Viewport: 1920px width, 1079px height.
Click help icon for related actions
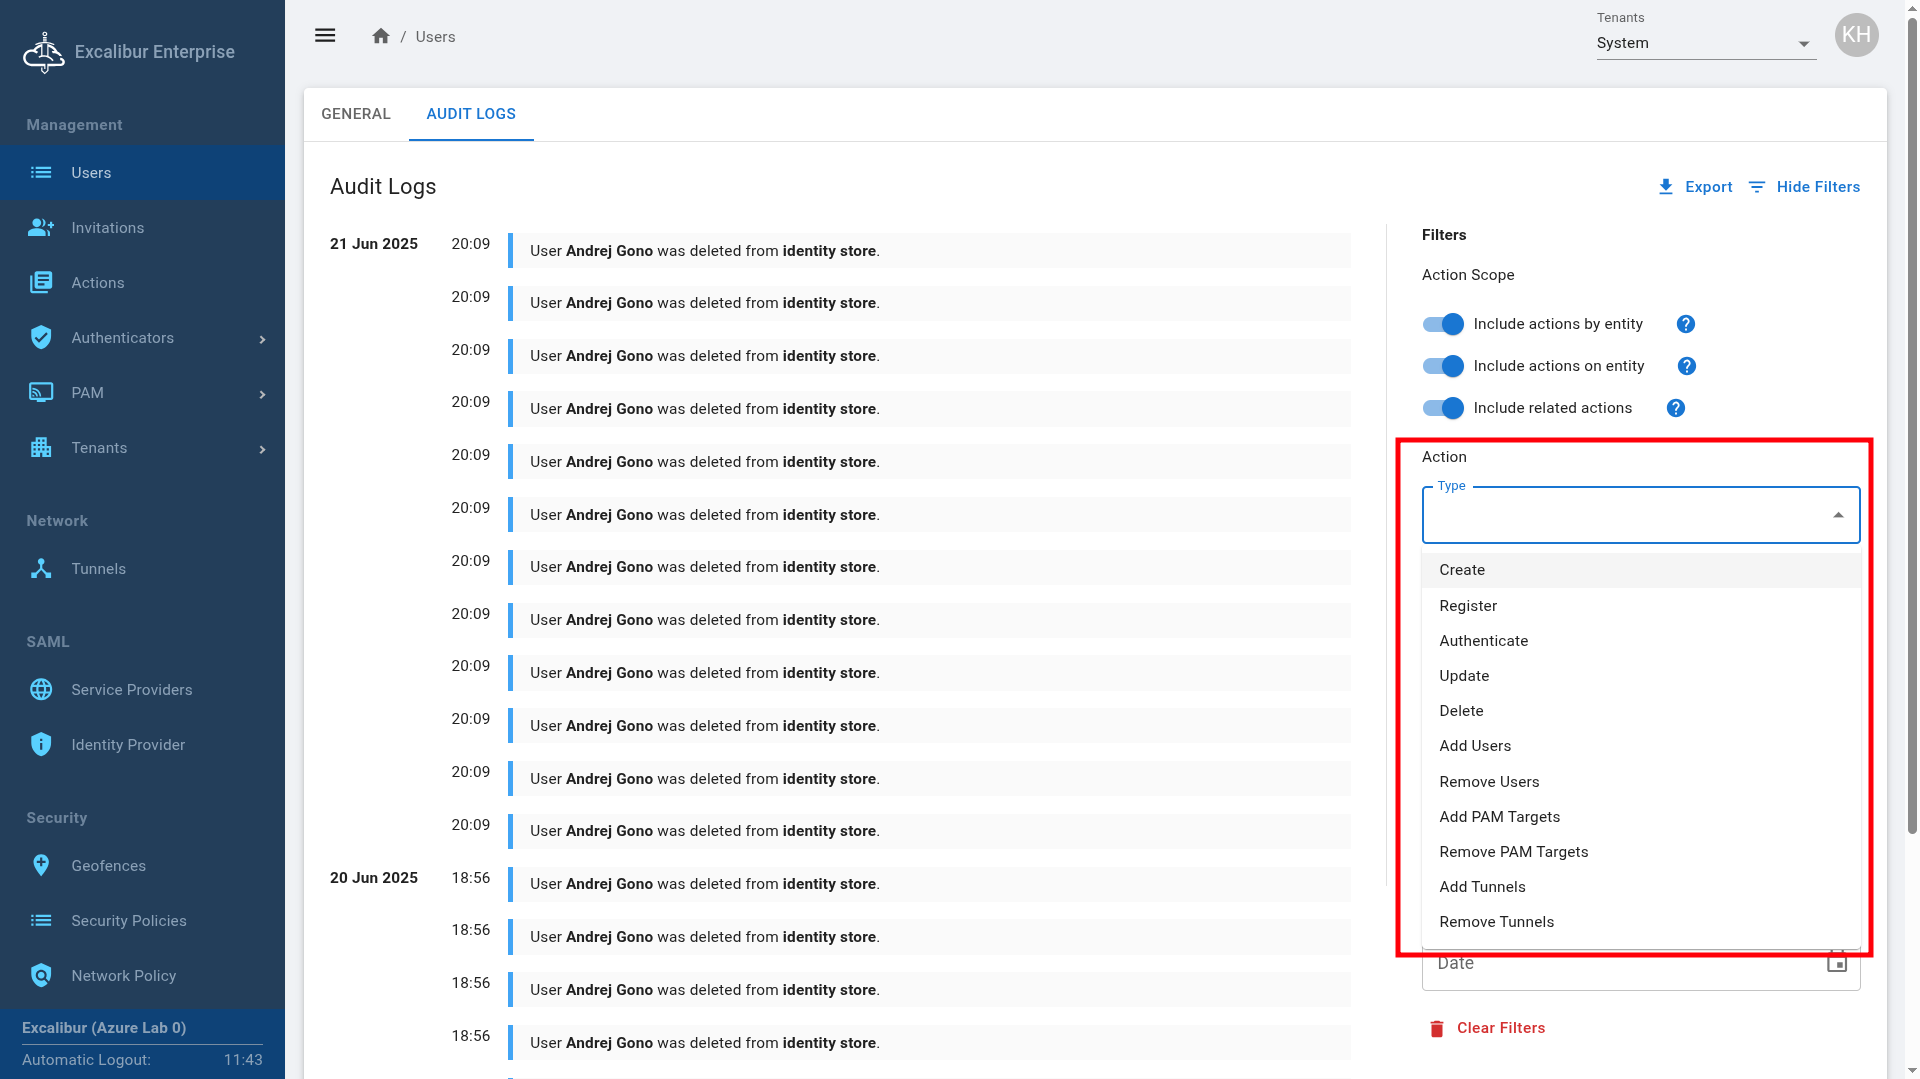click(1675, 408)
